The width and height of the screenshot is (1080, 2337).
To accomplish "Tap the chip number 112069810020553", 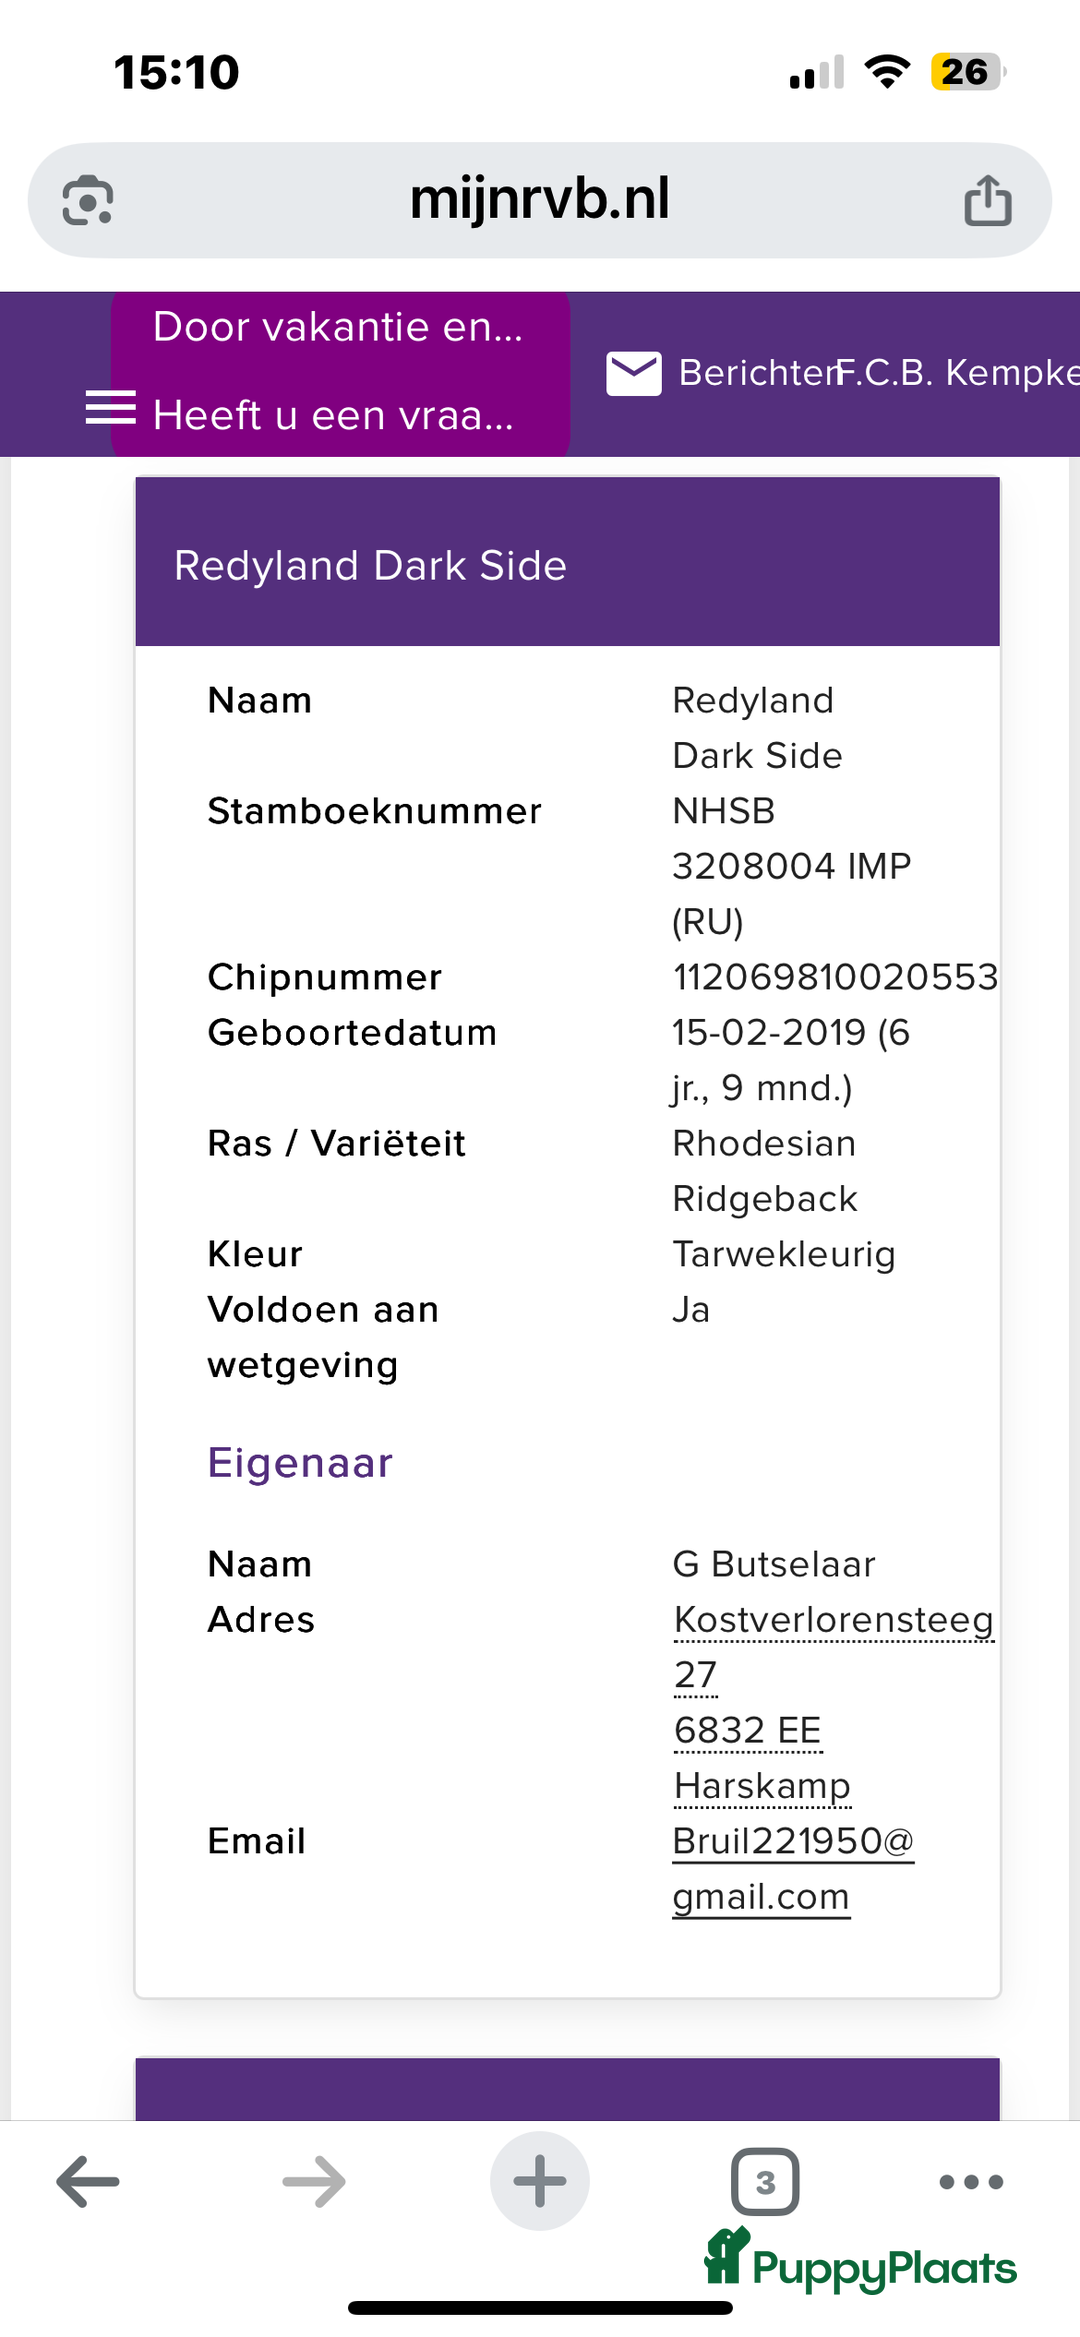I will (x=835, y=977).
